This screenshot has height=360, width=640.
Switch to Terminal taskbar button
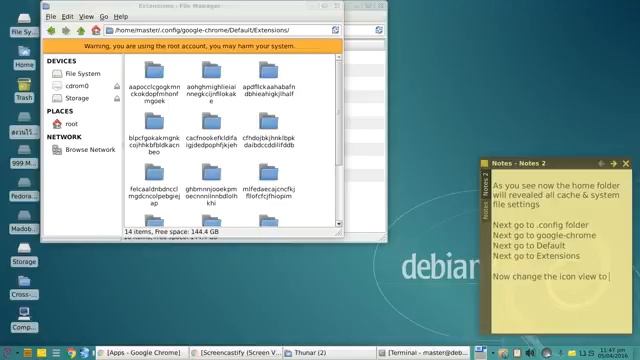[x=423, y=353]
